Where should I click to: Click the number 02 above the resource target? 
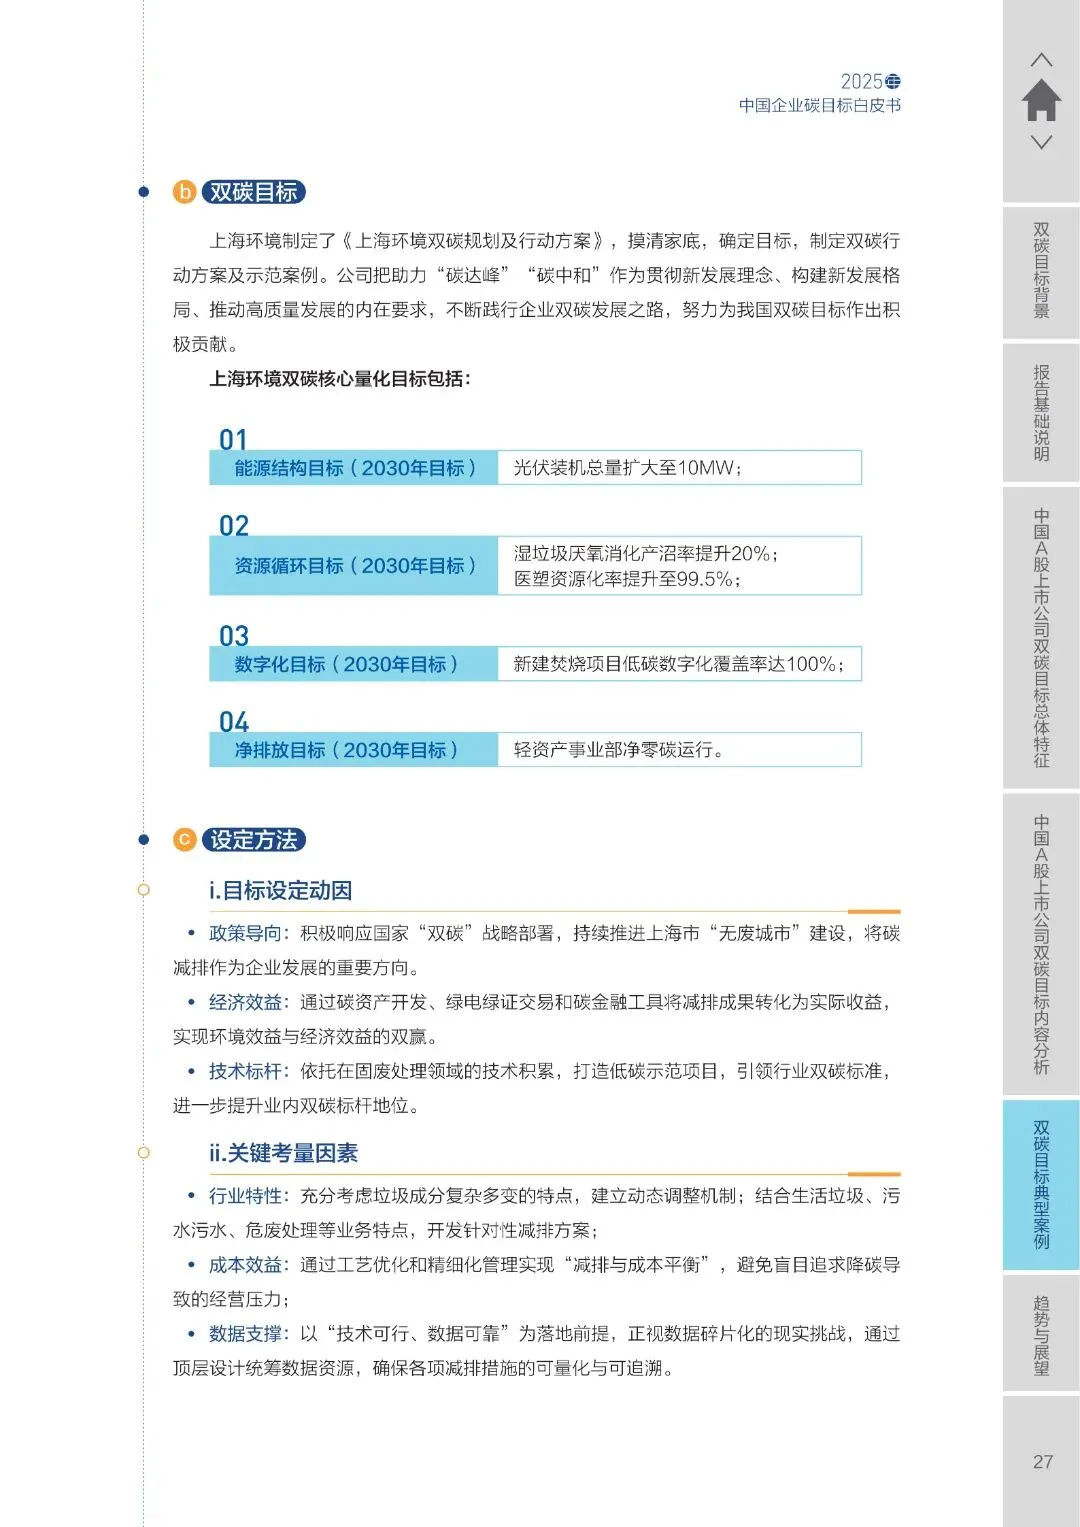(233, 525)
